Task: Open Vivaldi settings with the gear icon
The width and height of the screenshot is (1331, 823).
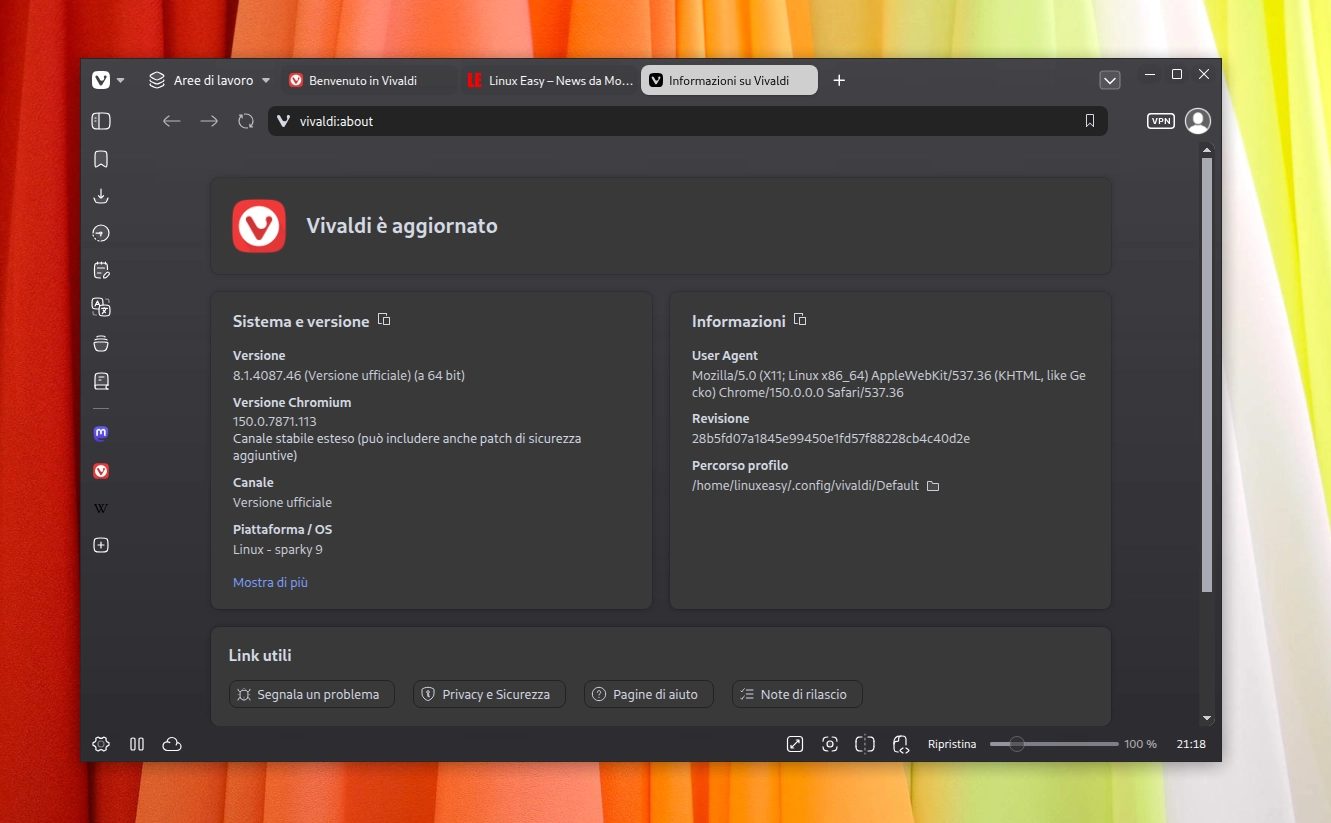Action: tap(101, 744)
